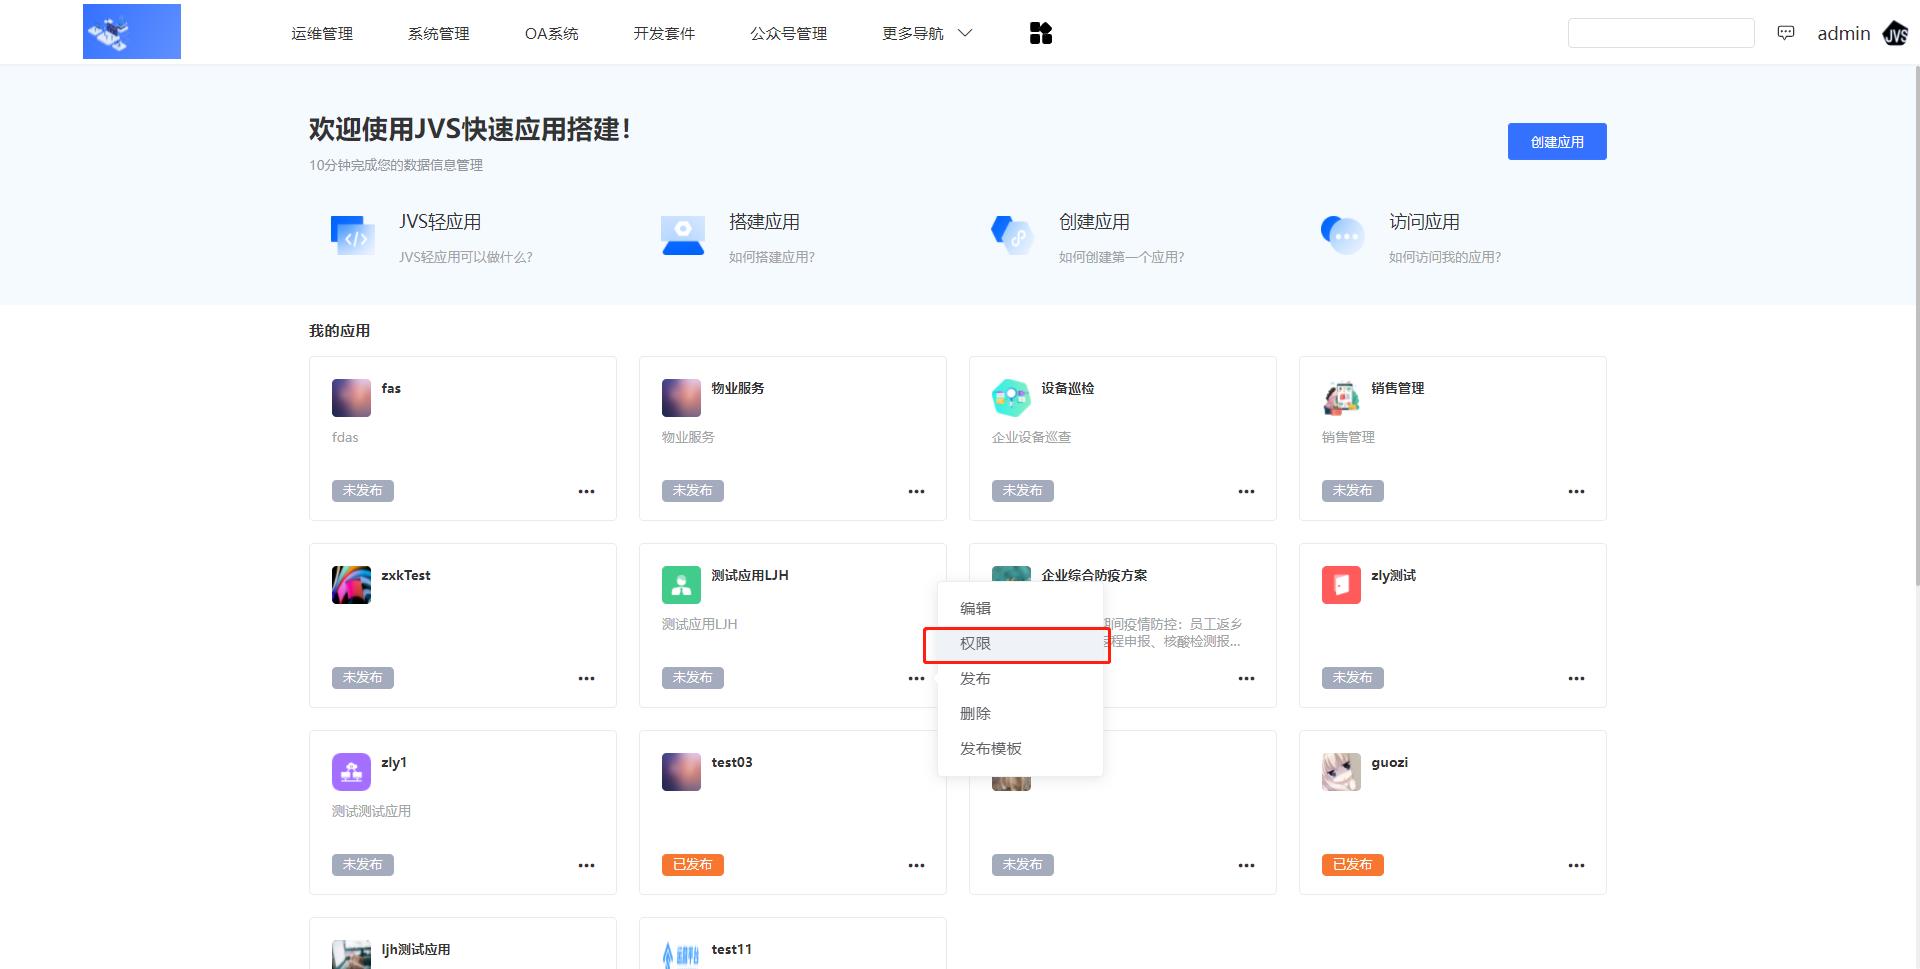Viewport: 1920px width, 969px height.
Task: Click the 创建应用 blue button
Action: pyautogui.click(x=1557, y=142)
